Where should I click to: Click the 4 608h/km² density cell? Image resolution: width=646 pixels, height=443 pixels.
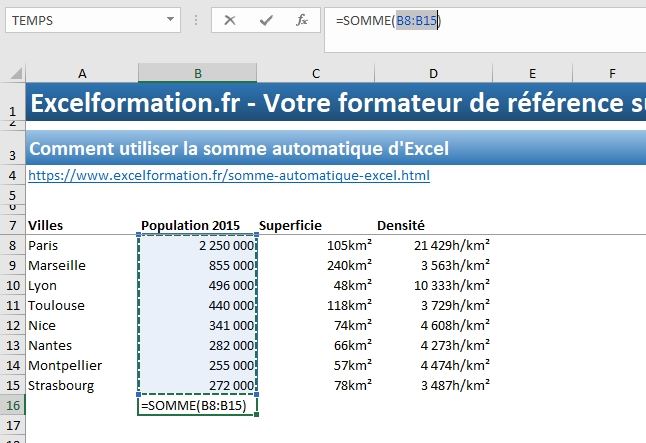tap(433, 325)
